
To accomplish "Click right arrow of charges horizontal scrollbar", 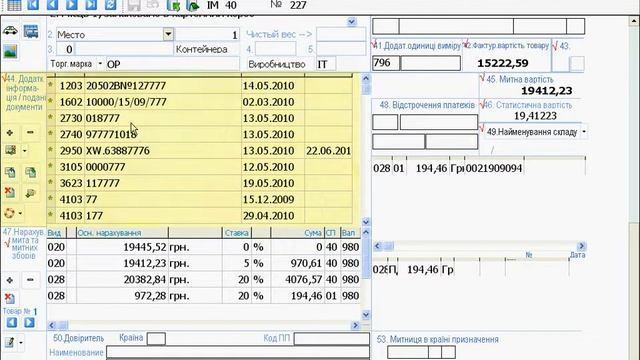I will pyautogui.click(x=355, y=325).
